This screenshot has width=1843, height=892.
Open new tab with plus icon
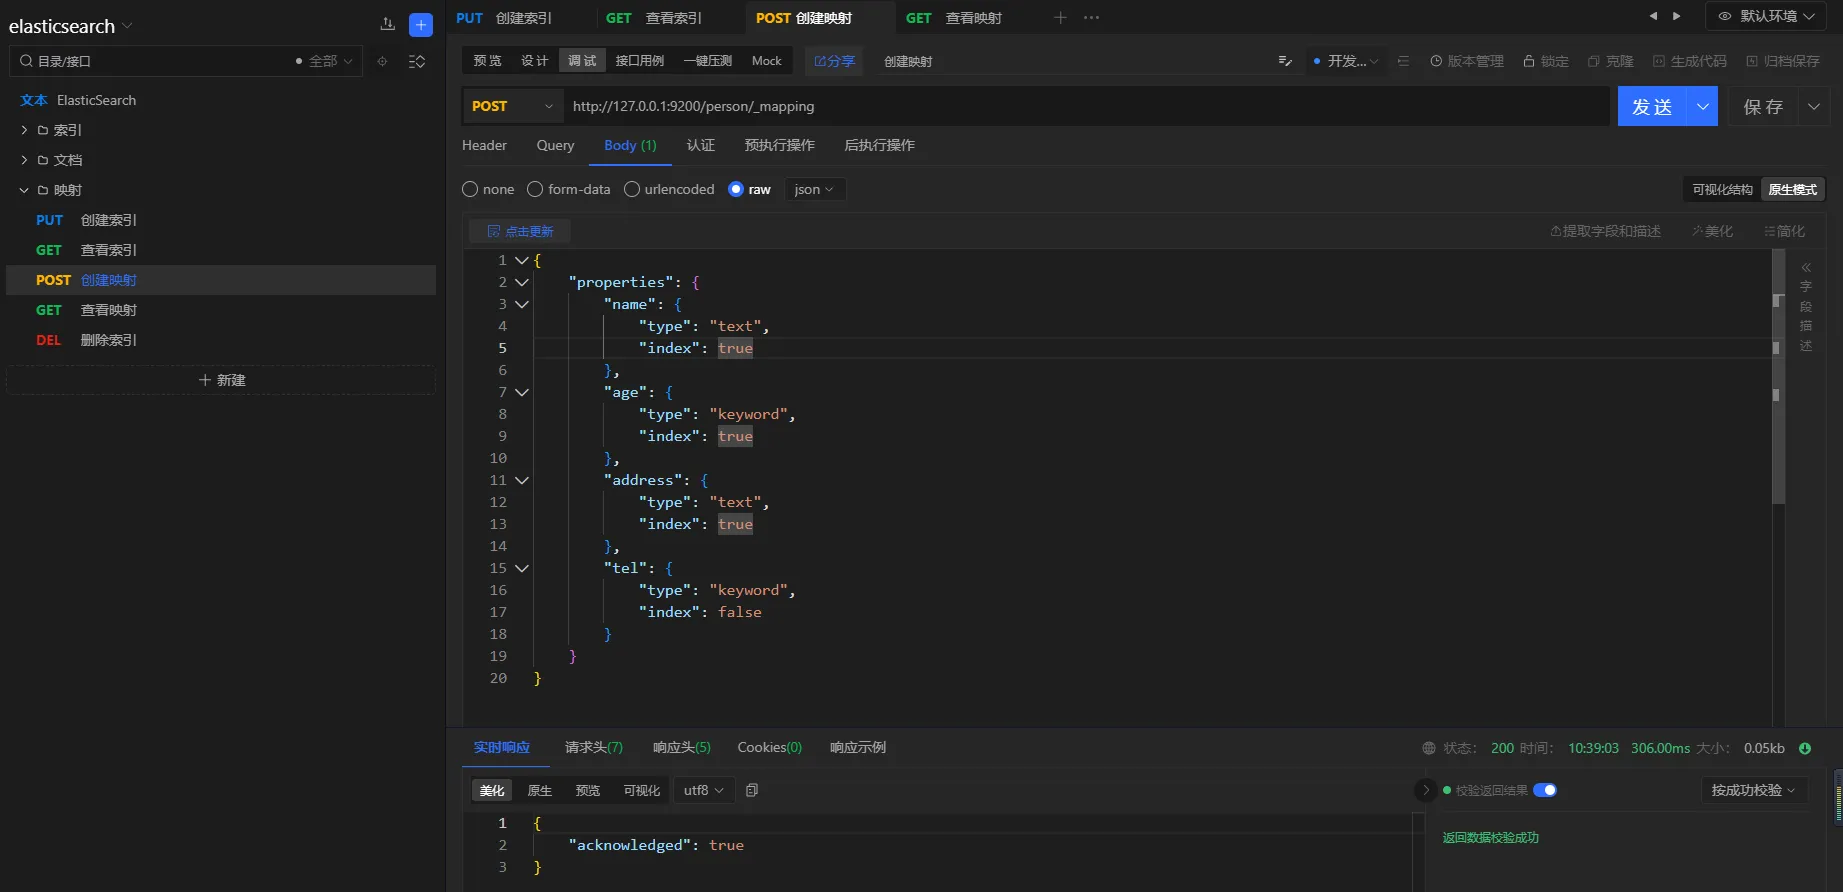(x=1060, y=18)
